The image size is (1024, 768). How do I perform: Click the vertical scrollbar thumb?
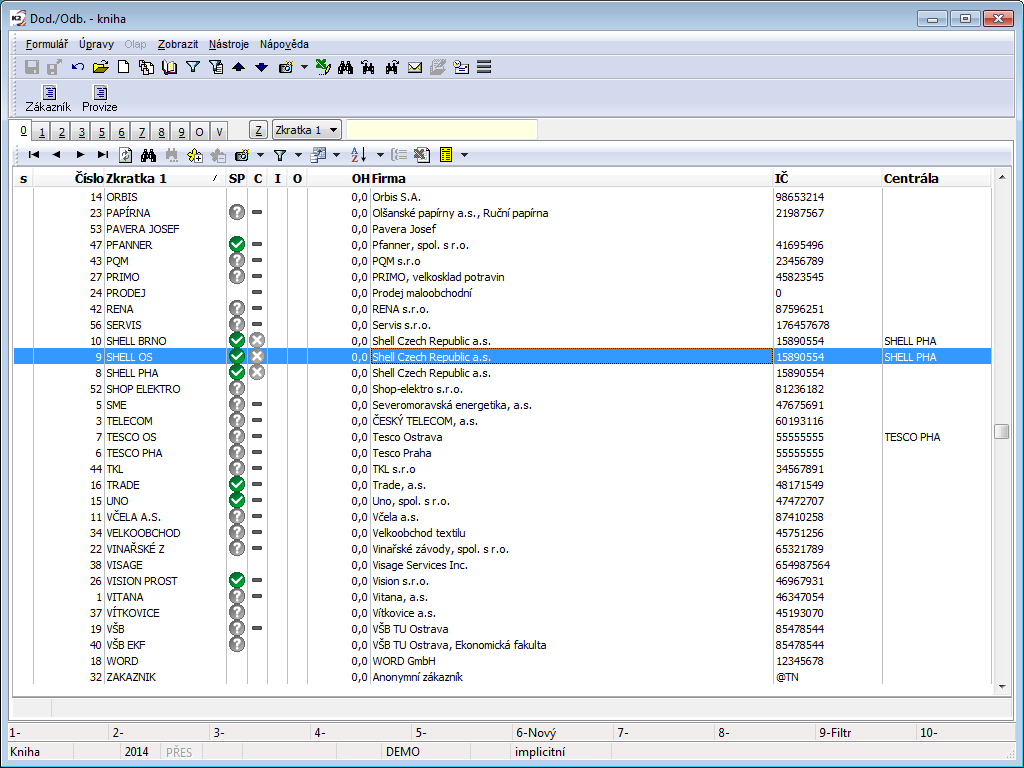click(x=1001, y=431)
